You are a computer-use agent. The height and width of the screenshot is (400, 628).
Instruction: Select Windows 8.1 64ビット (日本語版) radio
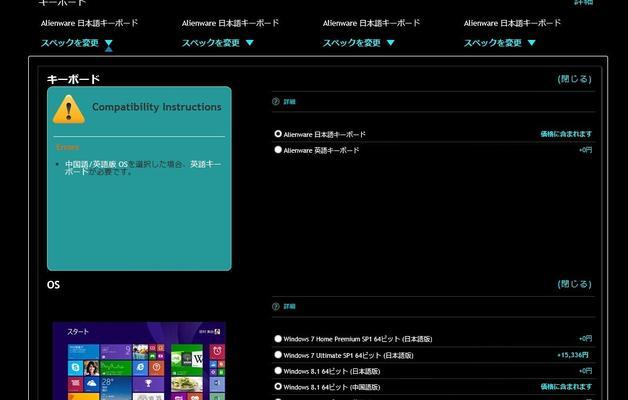[278, 371]
